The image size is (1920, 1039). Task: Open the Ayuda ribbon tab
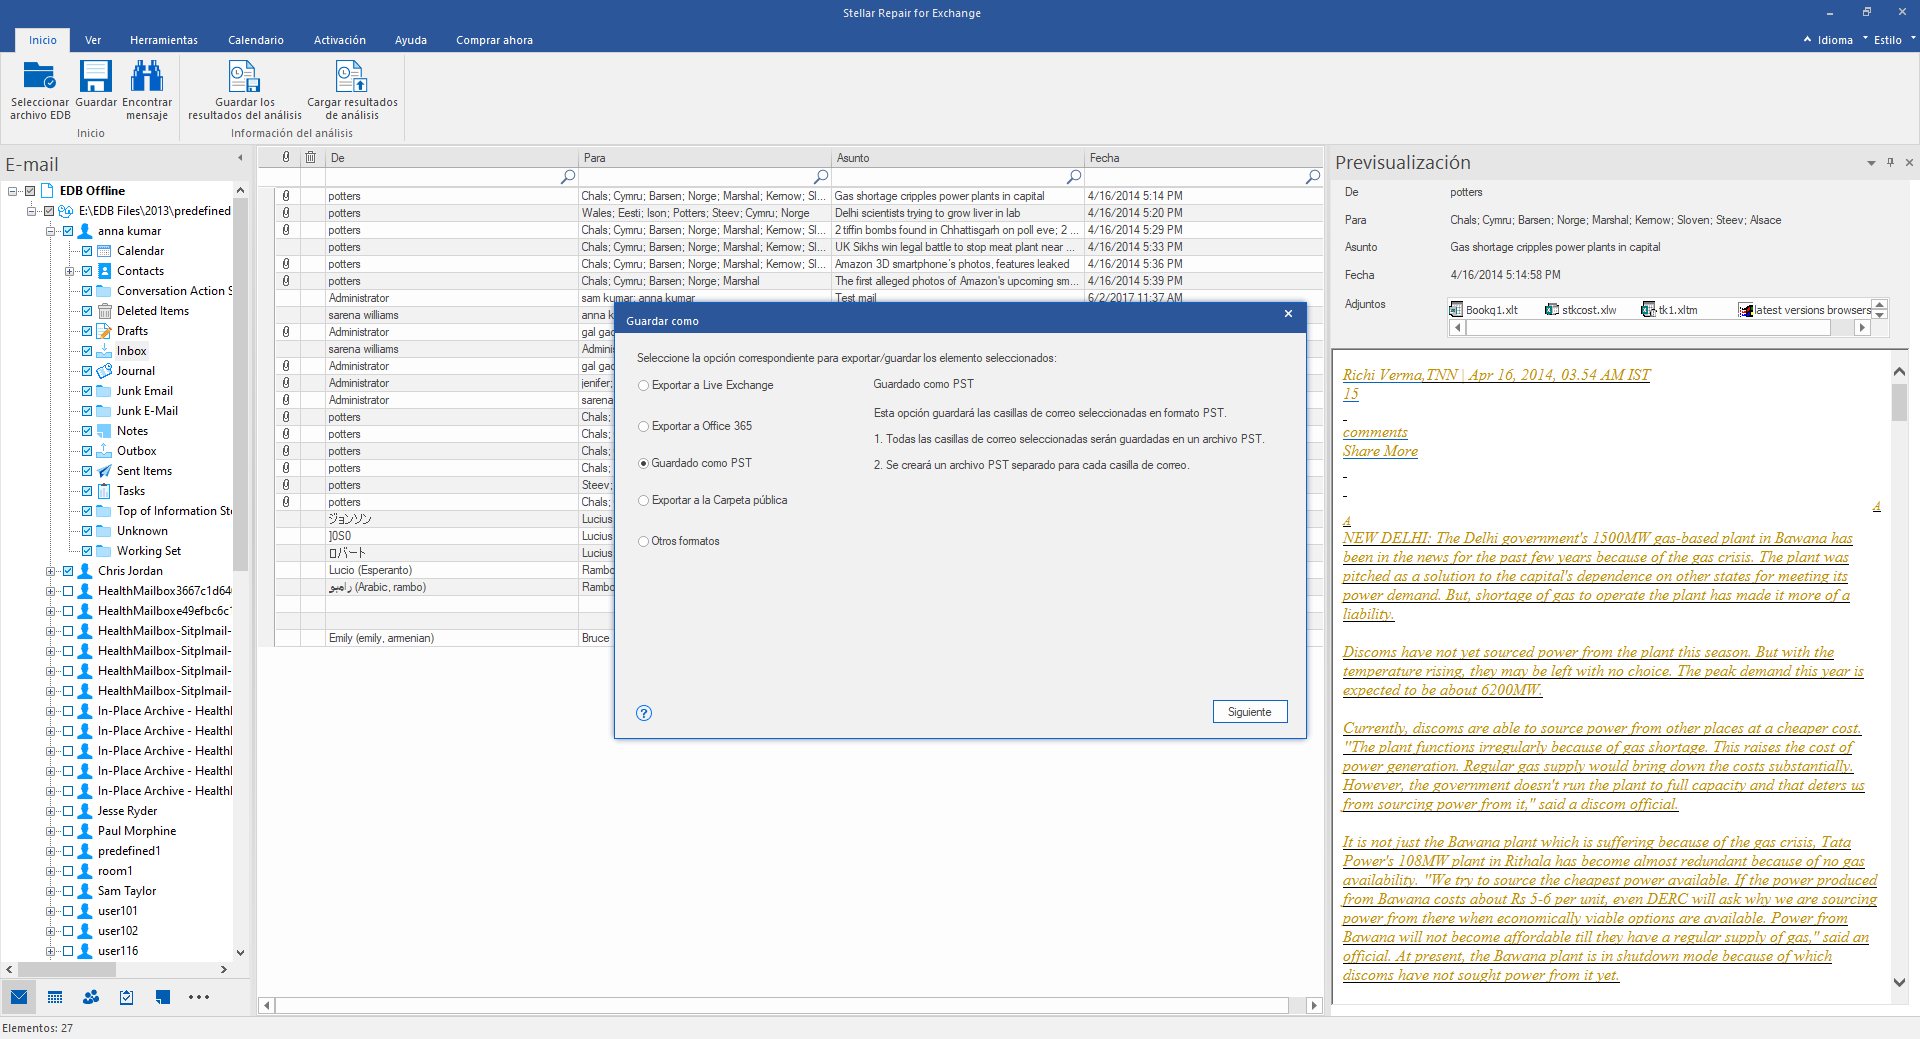pos(411,40)
